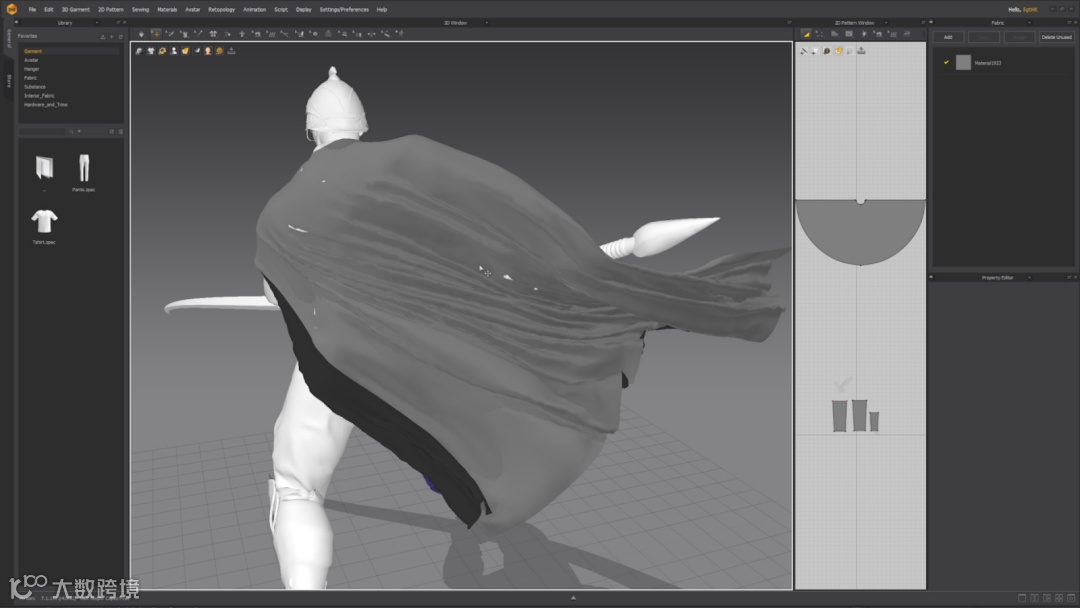Open the Sewing menu
Screen dimensions: 1080x608
[140, 9]
